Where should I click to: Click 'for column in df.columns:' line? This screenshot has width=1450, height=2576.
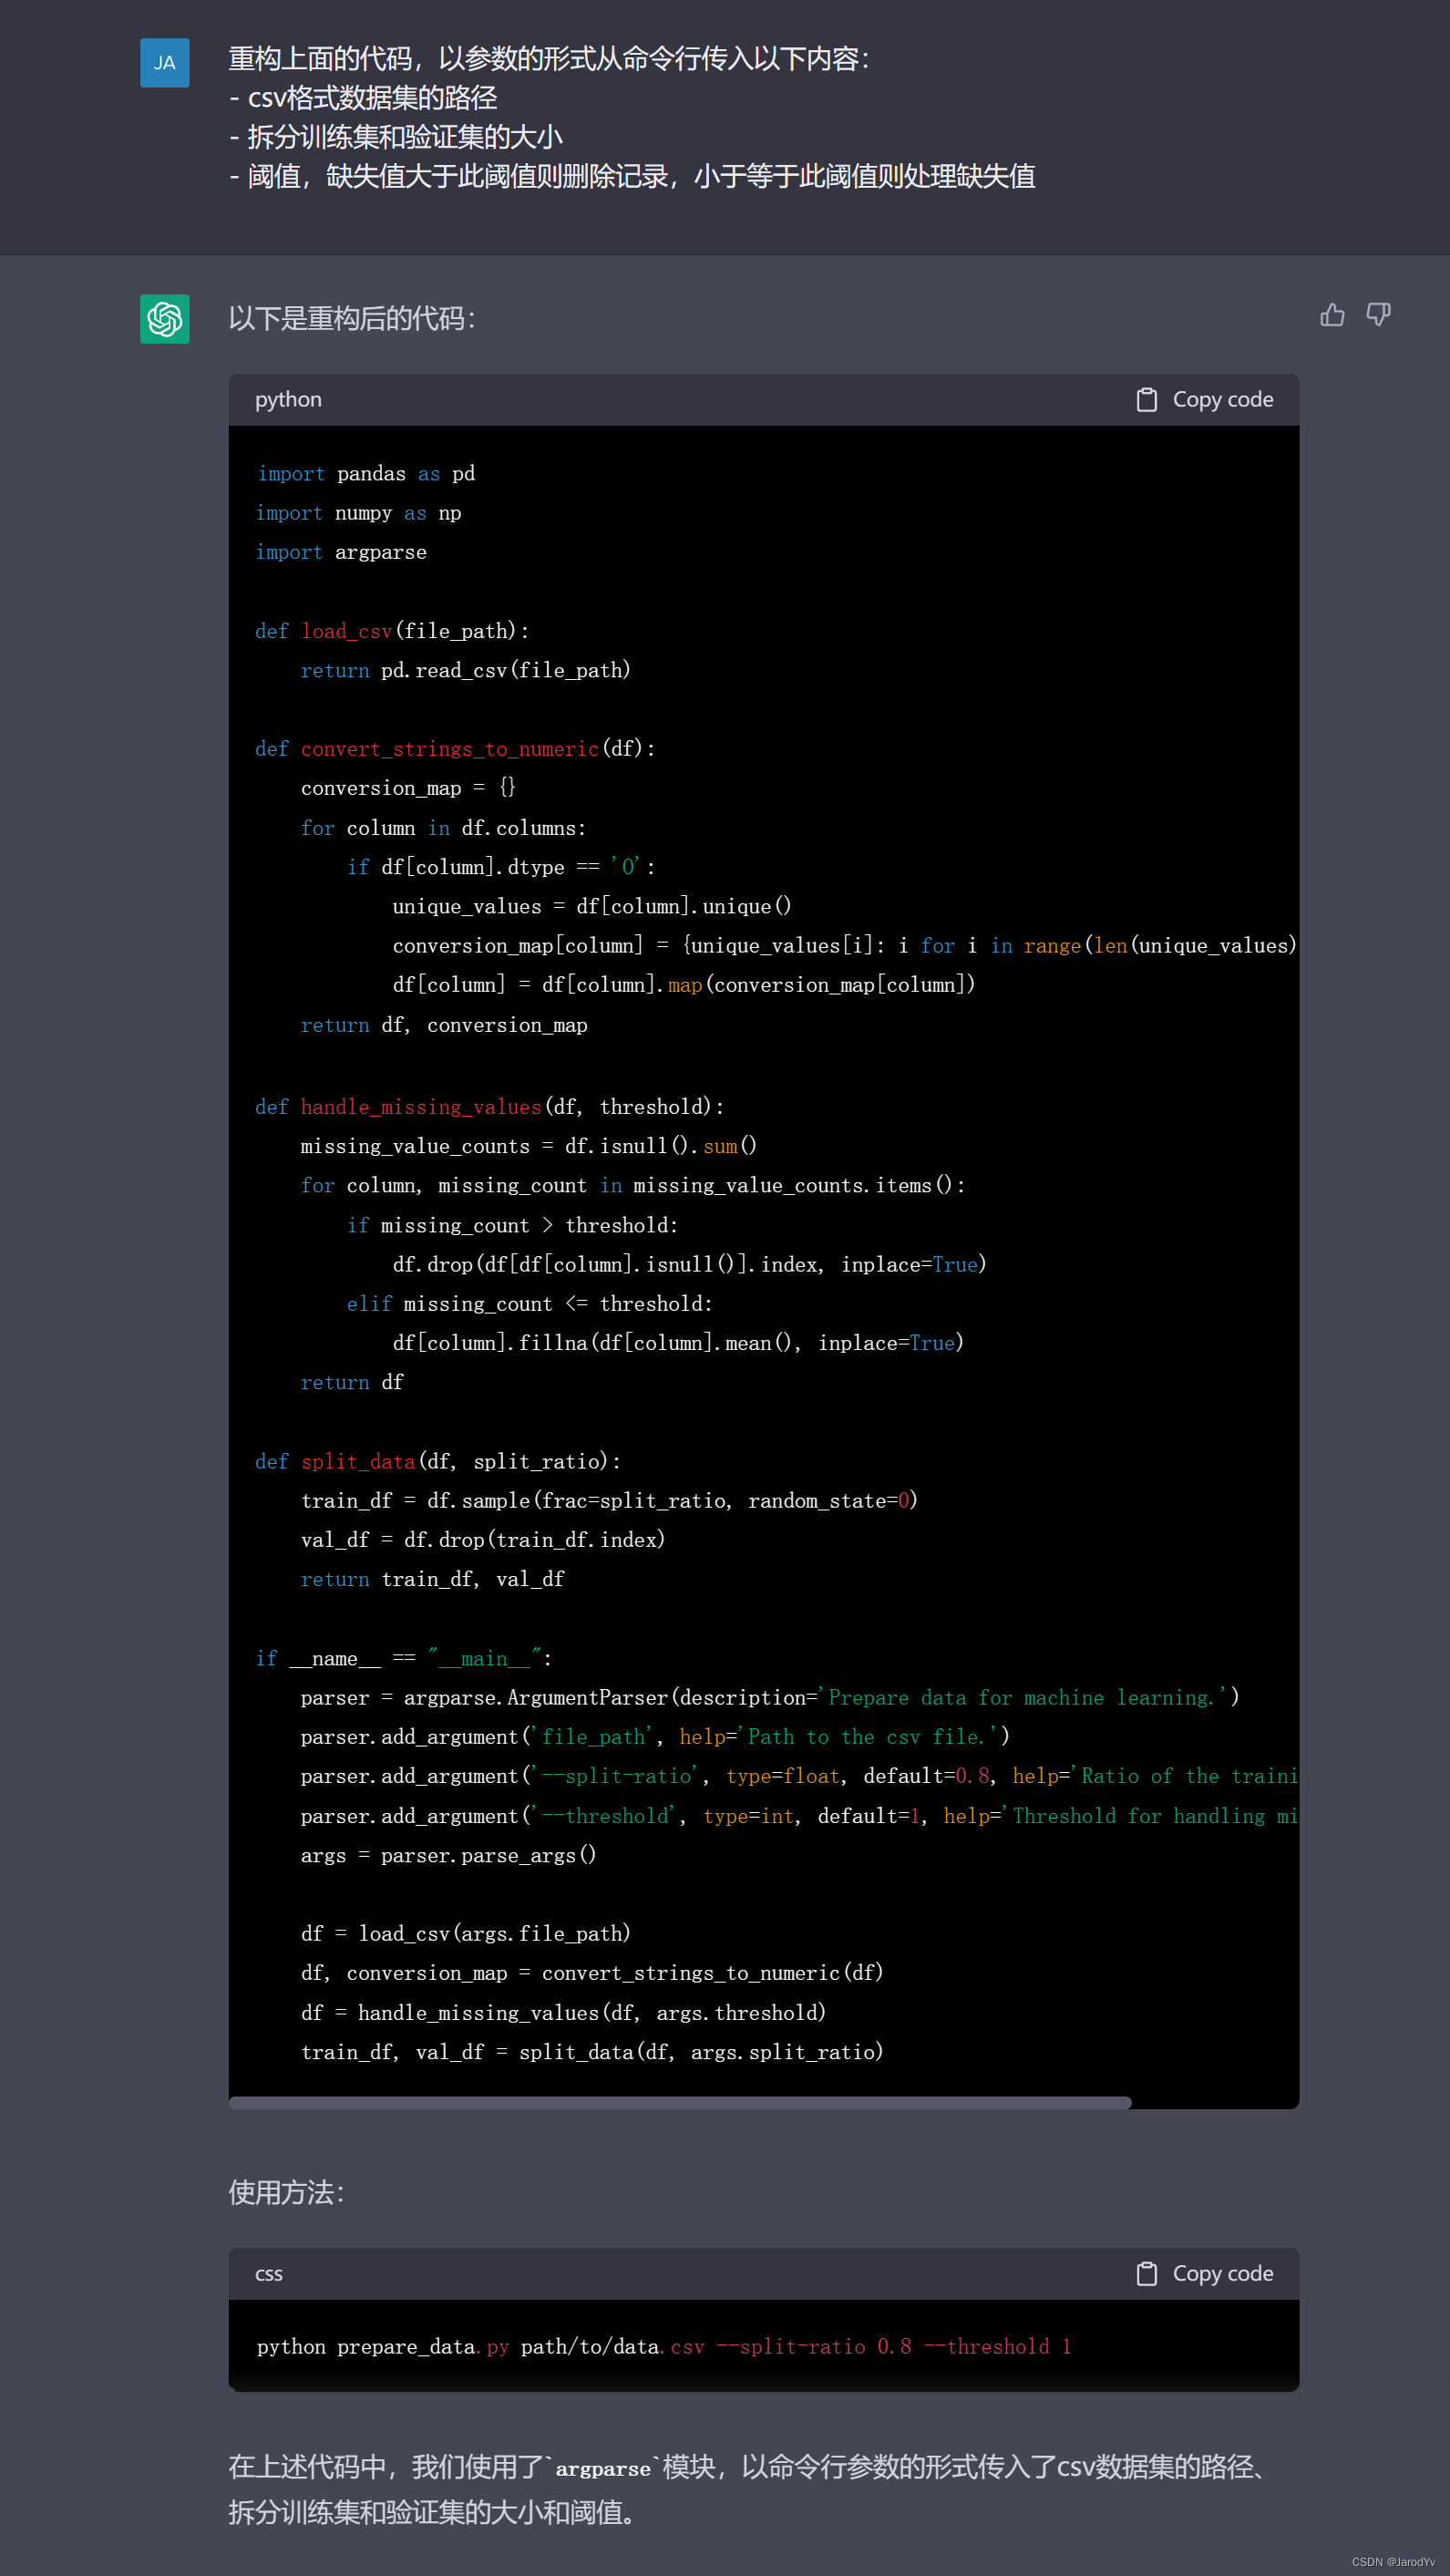pos(443,828)
